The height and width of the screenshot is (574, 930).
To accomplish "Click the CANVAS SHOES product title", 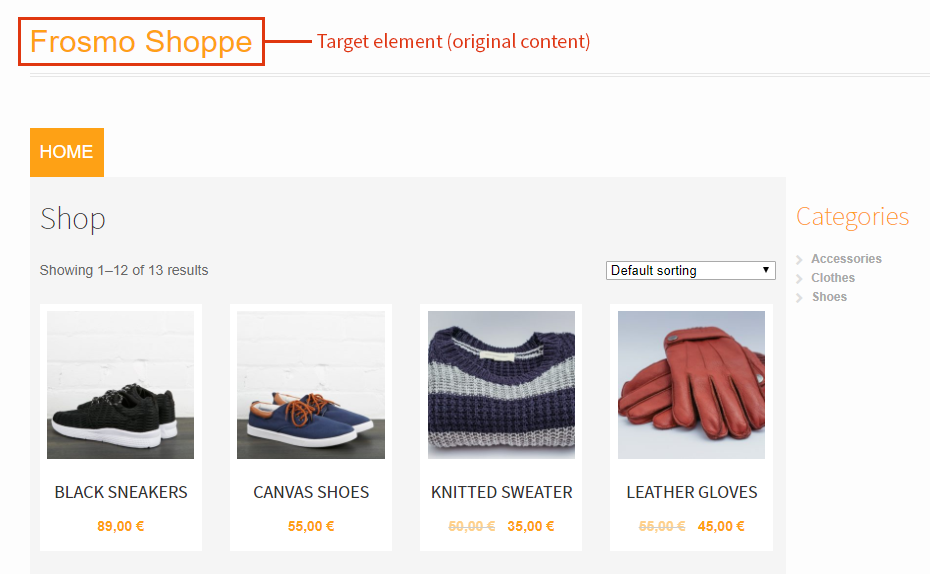I will pos(311,492).
